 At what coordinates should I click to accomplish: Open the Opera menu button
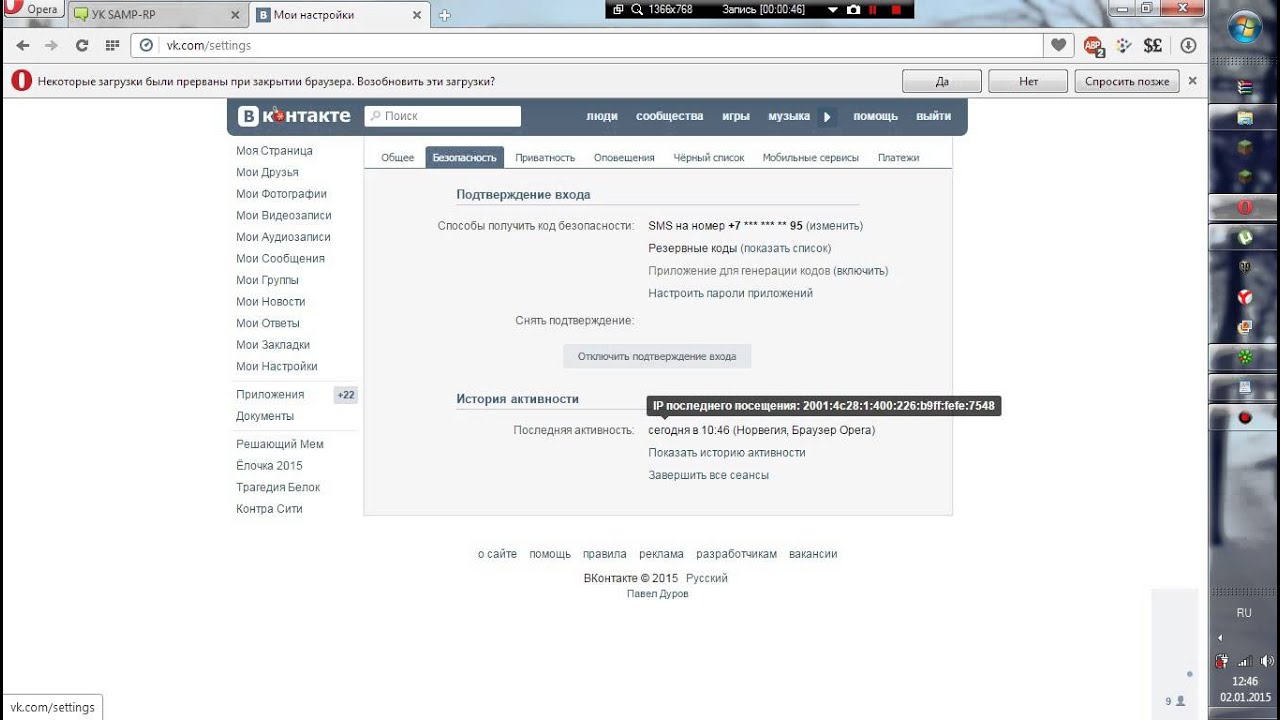[x=33, y=10]
